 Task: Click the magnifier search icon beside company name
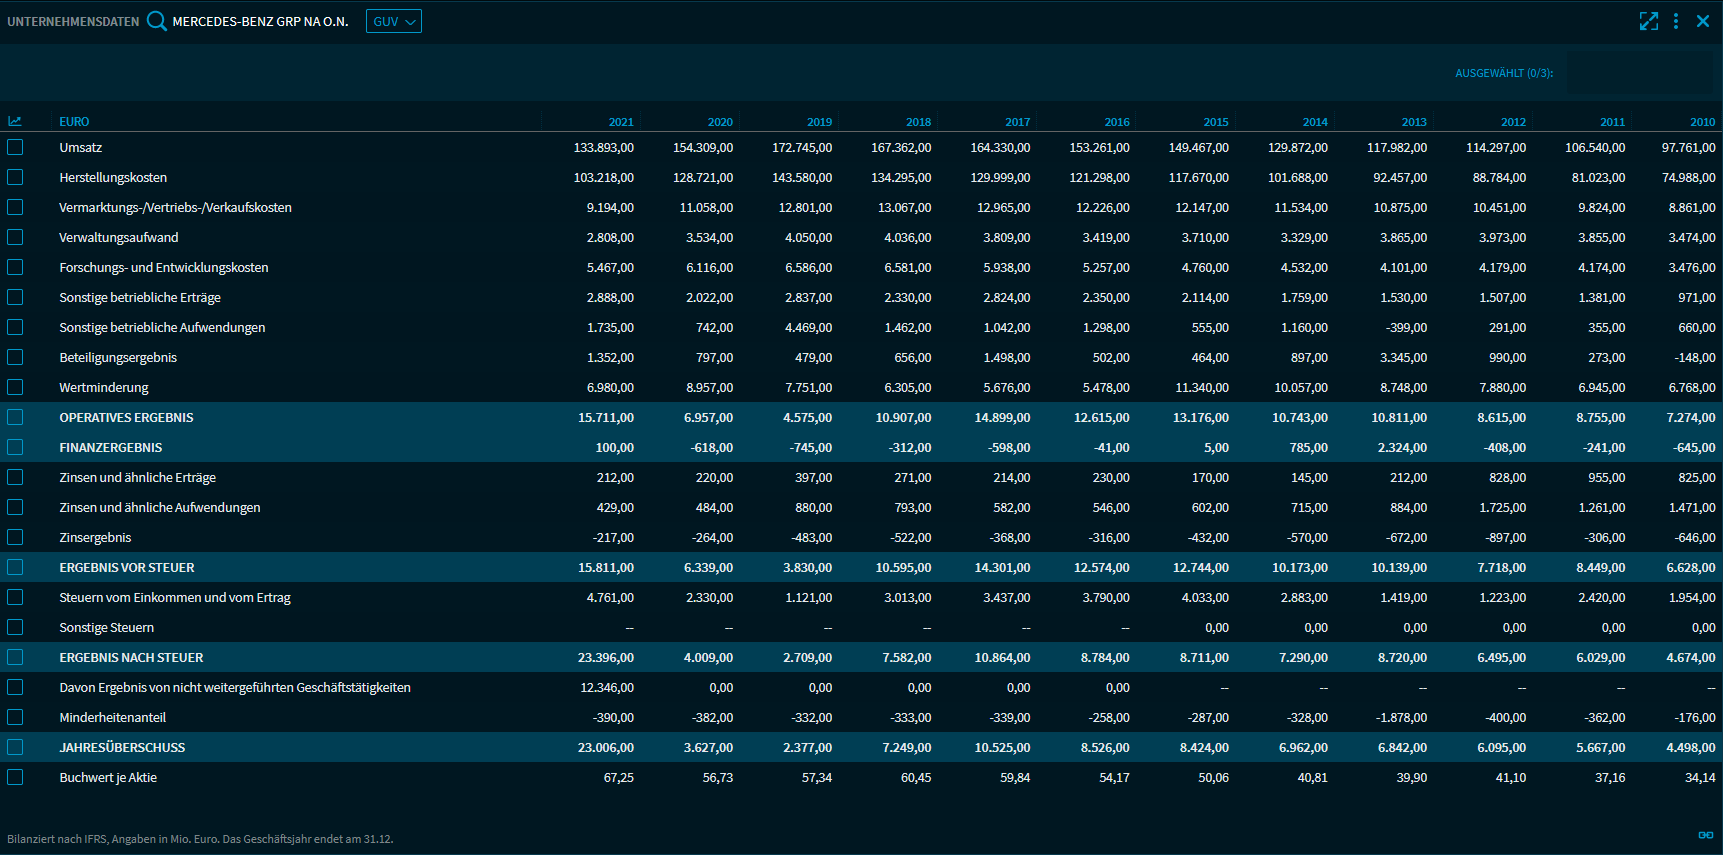pos(156,21)
